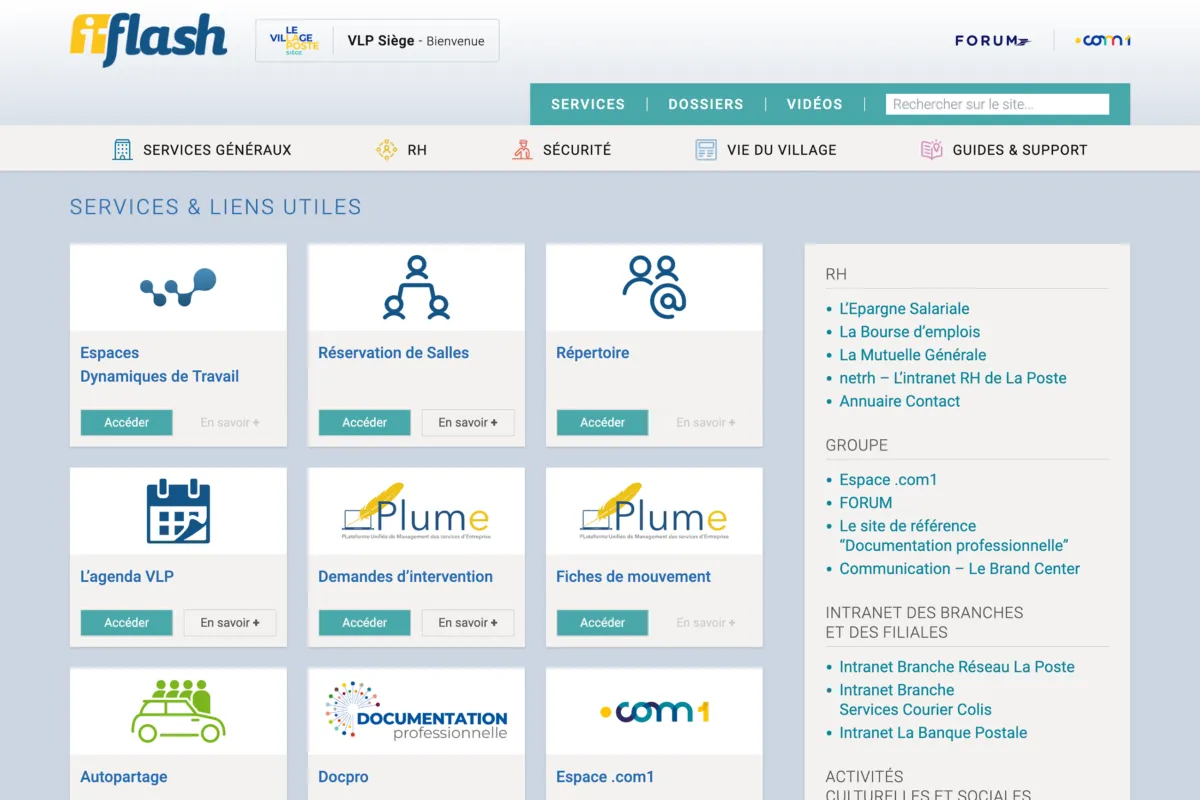Open La Bourse d'emplois link
Image resolution: width=1200 pixels, height=800 pixels.
(x=909, y=332)
